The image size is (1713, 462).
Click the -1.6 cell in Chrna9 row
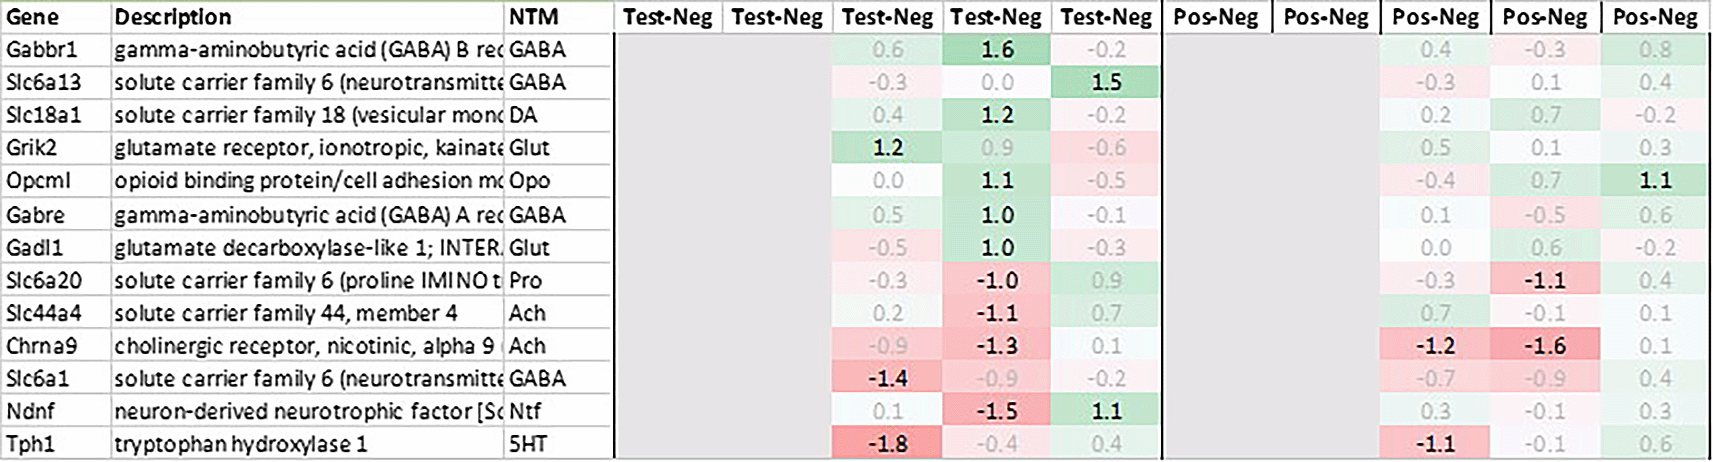pyautogui.click(x=1545, y=346)
